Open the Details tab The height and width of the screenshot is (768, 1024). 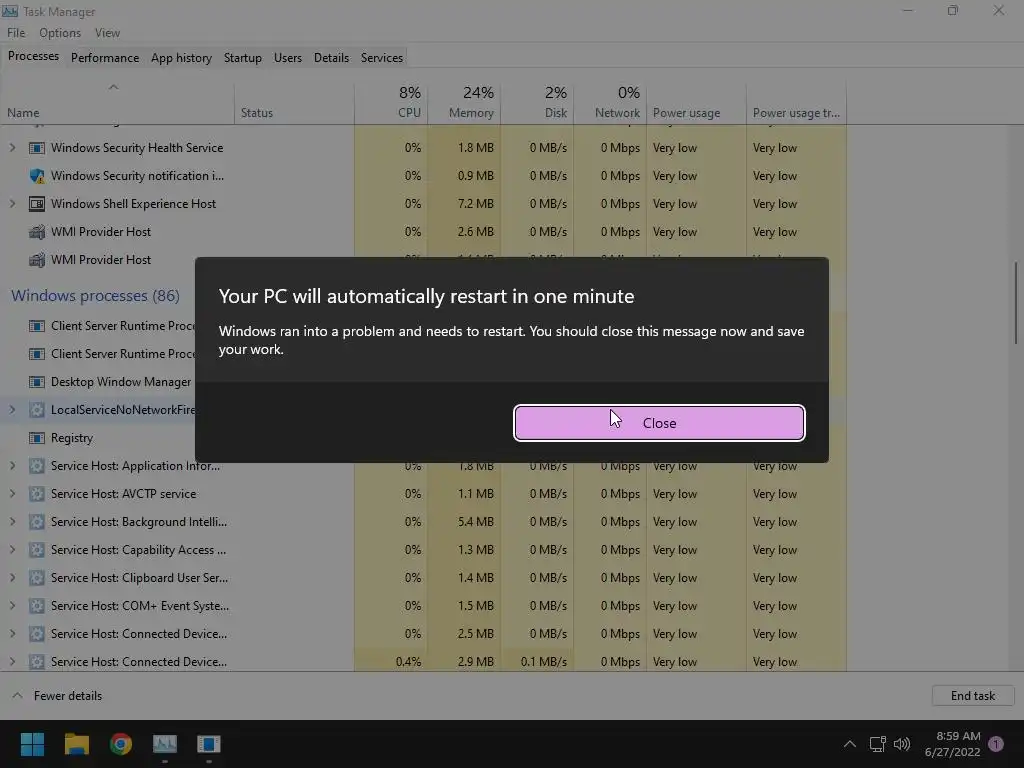tap(331, 57)
